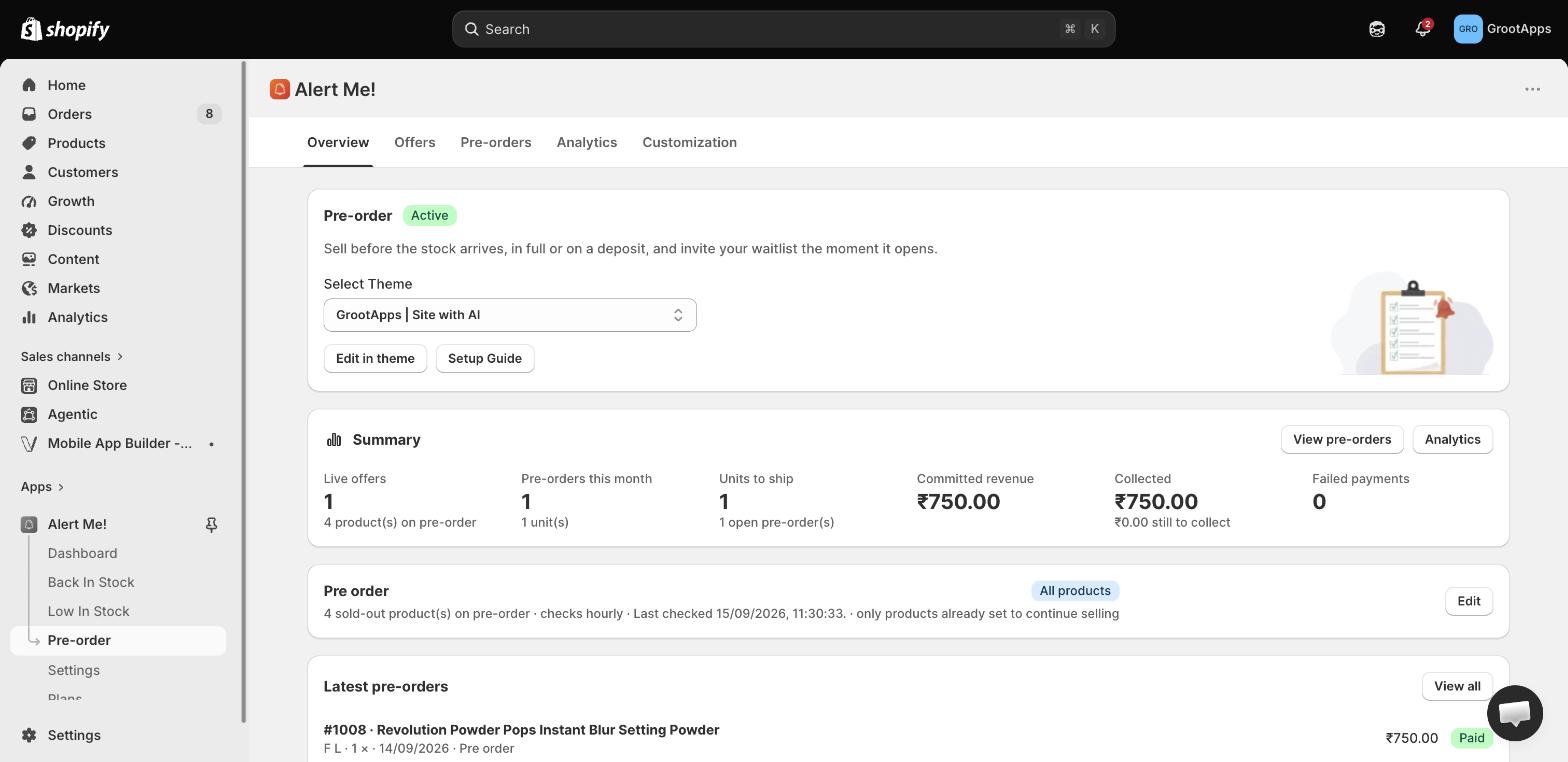The width and height of the screenshot is (1568, 762).
Task: Unpin Alert Me! app with pin icon
Action: [211, 524]
